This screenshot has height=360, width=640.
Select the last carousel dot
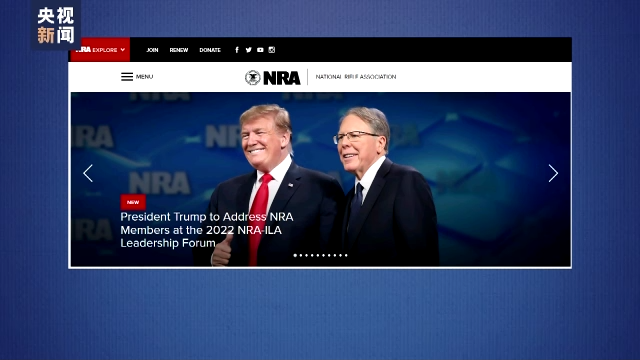coord(346,256)
